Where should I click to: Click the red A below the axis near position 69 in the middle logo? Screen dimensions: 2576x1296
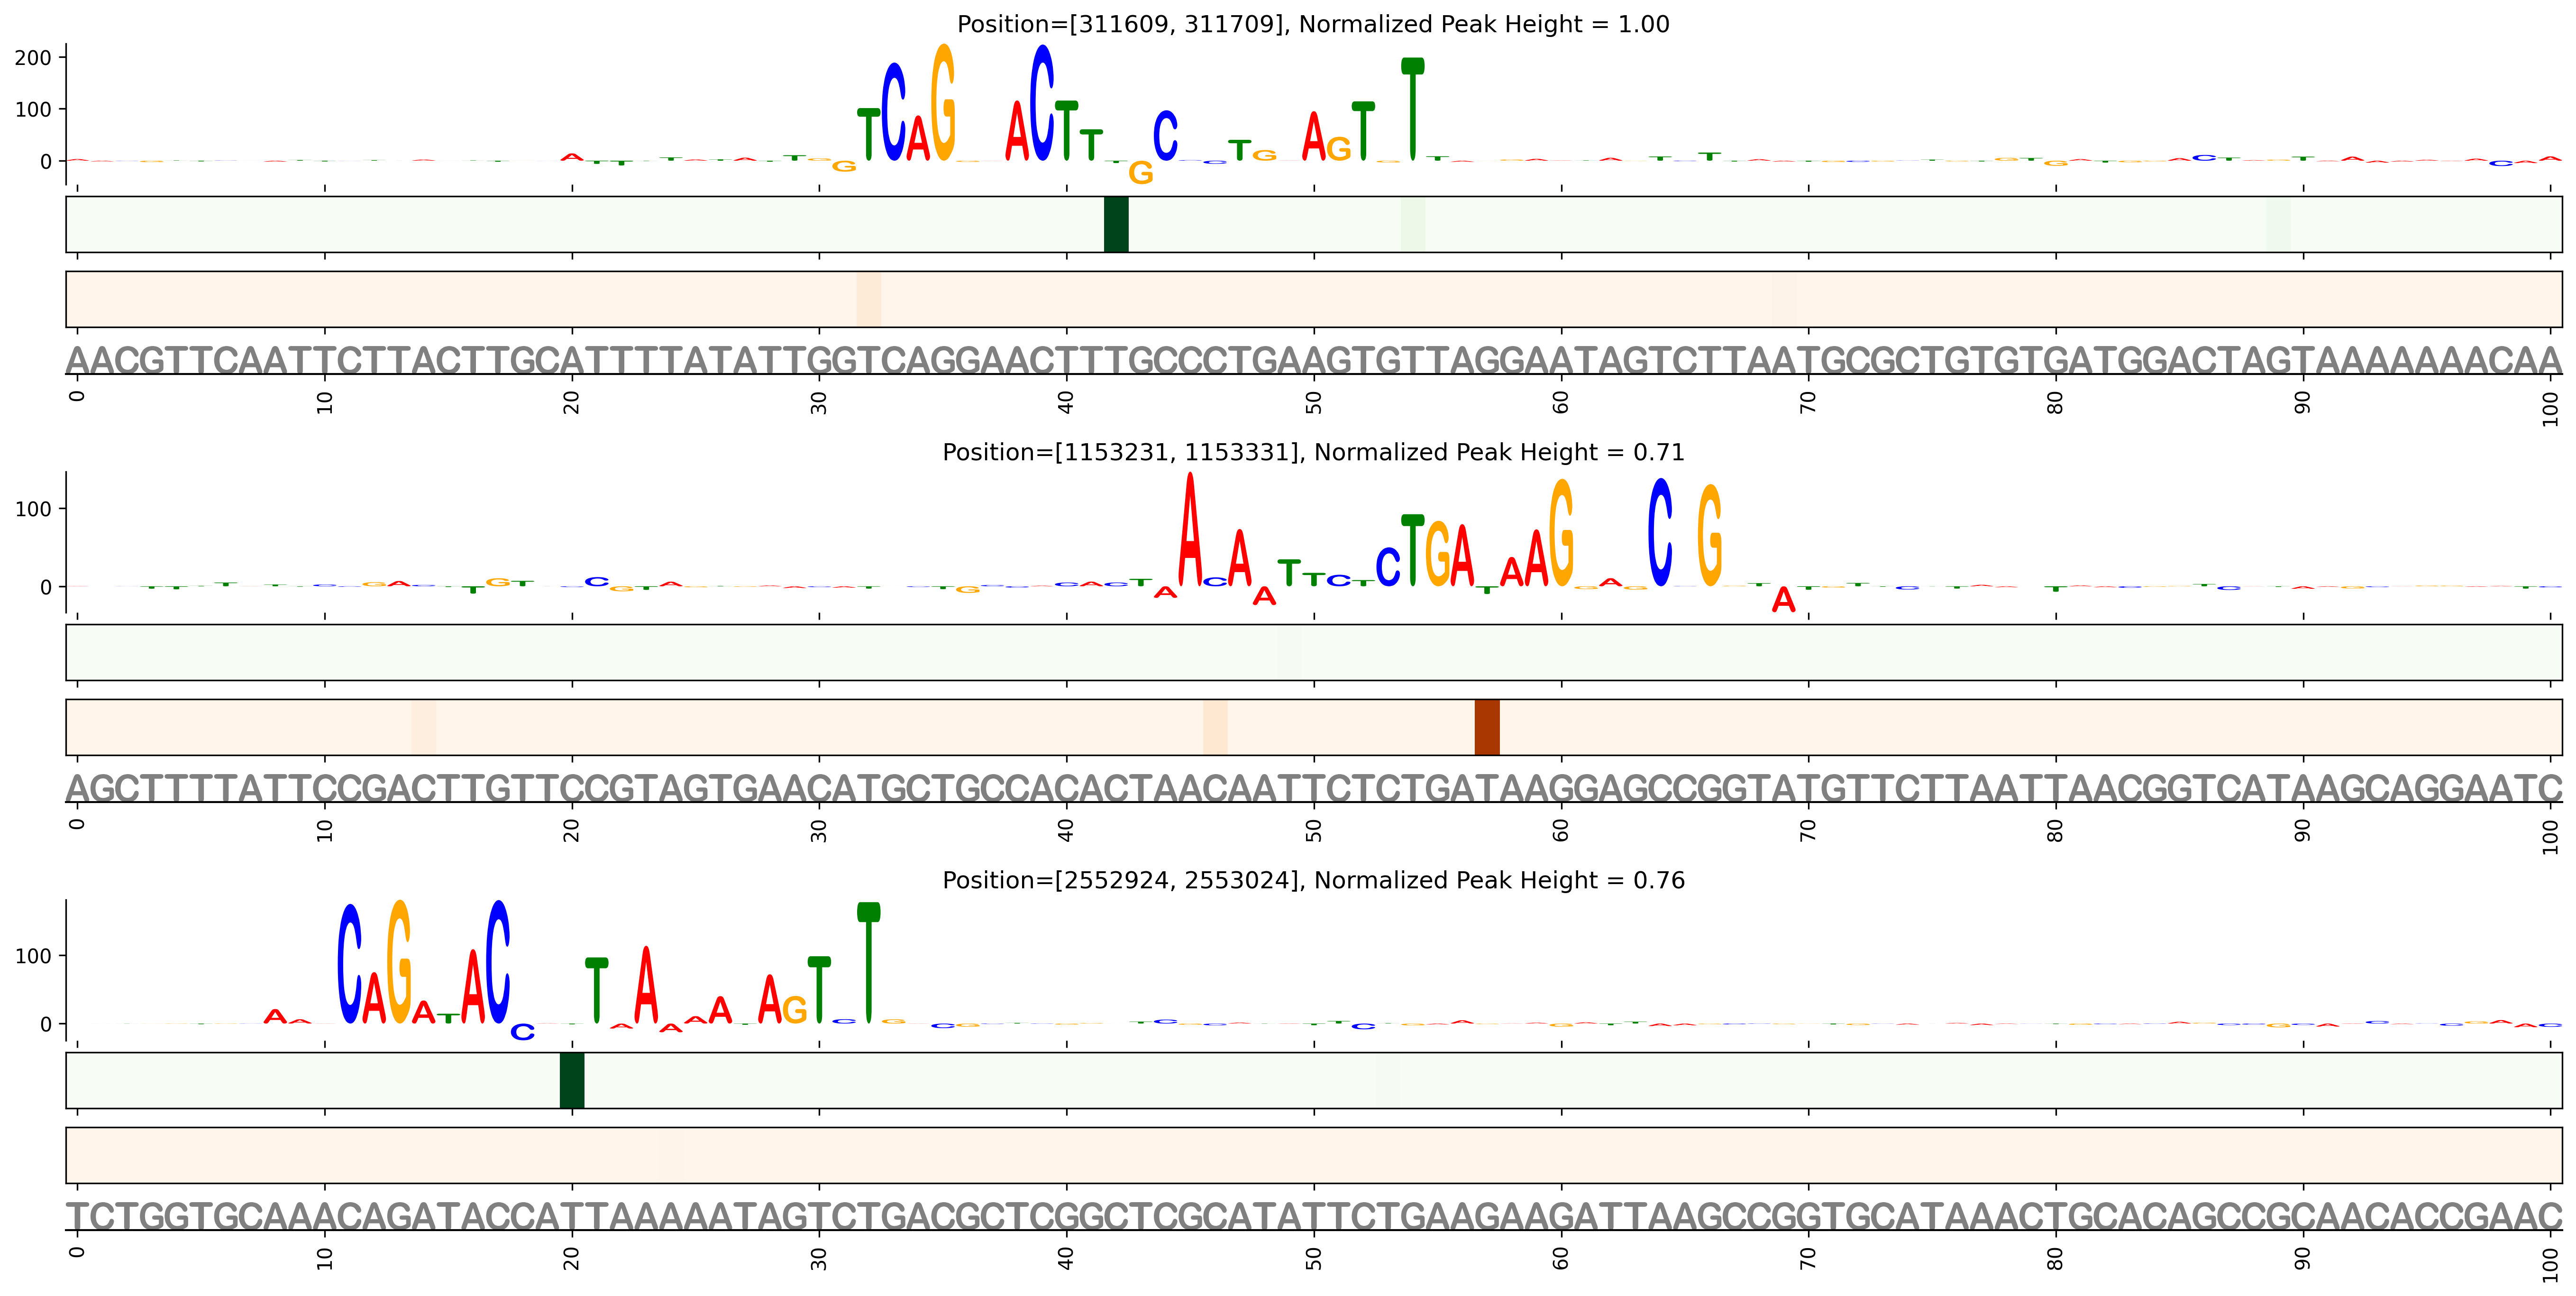click(x=1784, y=599)
